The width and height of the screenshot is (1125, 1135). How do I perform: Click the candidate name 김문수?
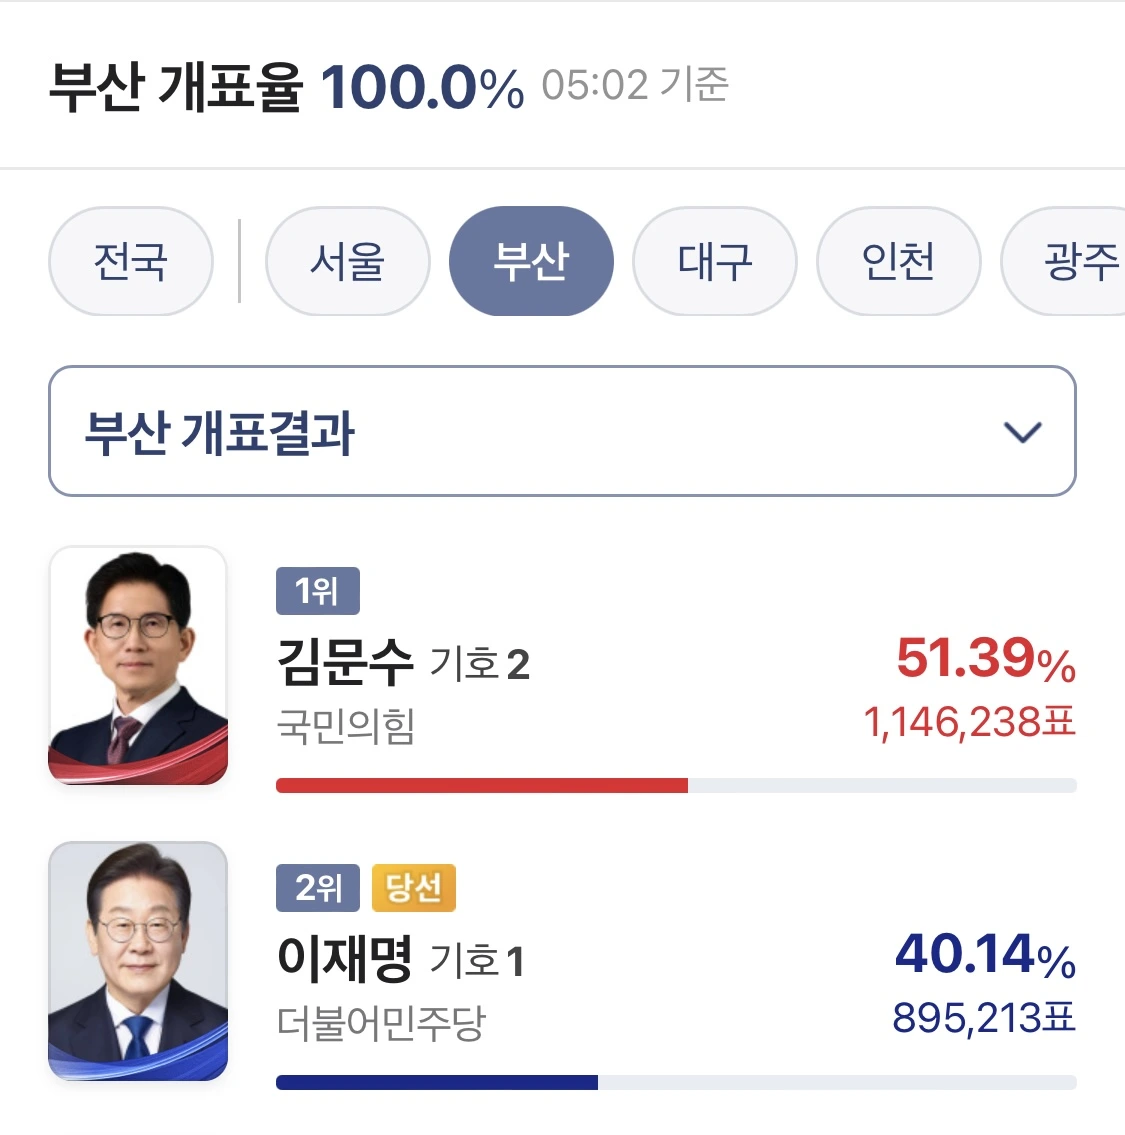[345, 662]
